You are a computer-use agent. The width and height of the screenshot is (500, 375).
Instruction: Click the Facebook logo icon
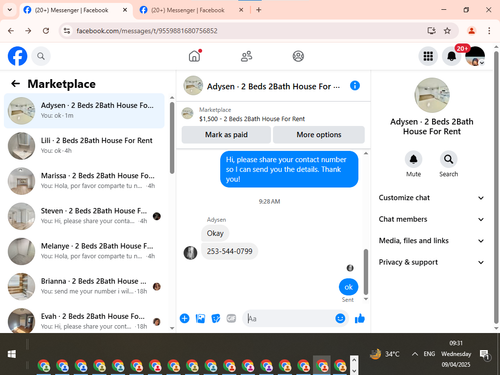pos(17,56)
